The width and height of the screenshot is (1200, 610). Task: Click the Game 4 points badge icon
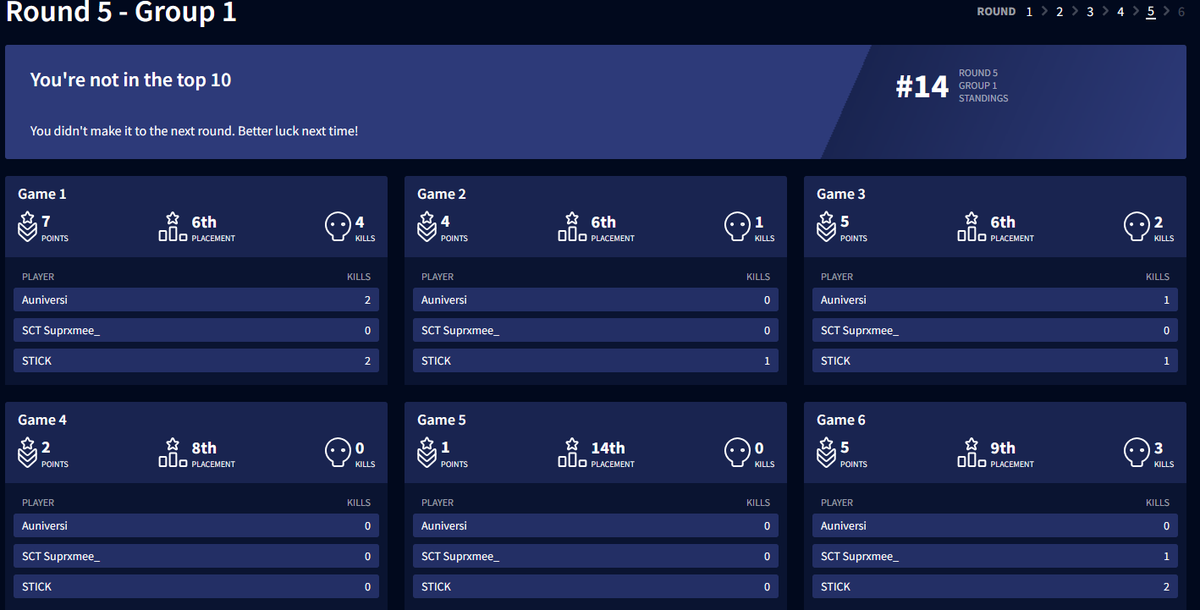pos(28,454)
